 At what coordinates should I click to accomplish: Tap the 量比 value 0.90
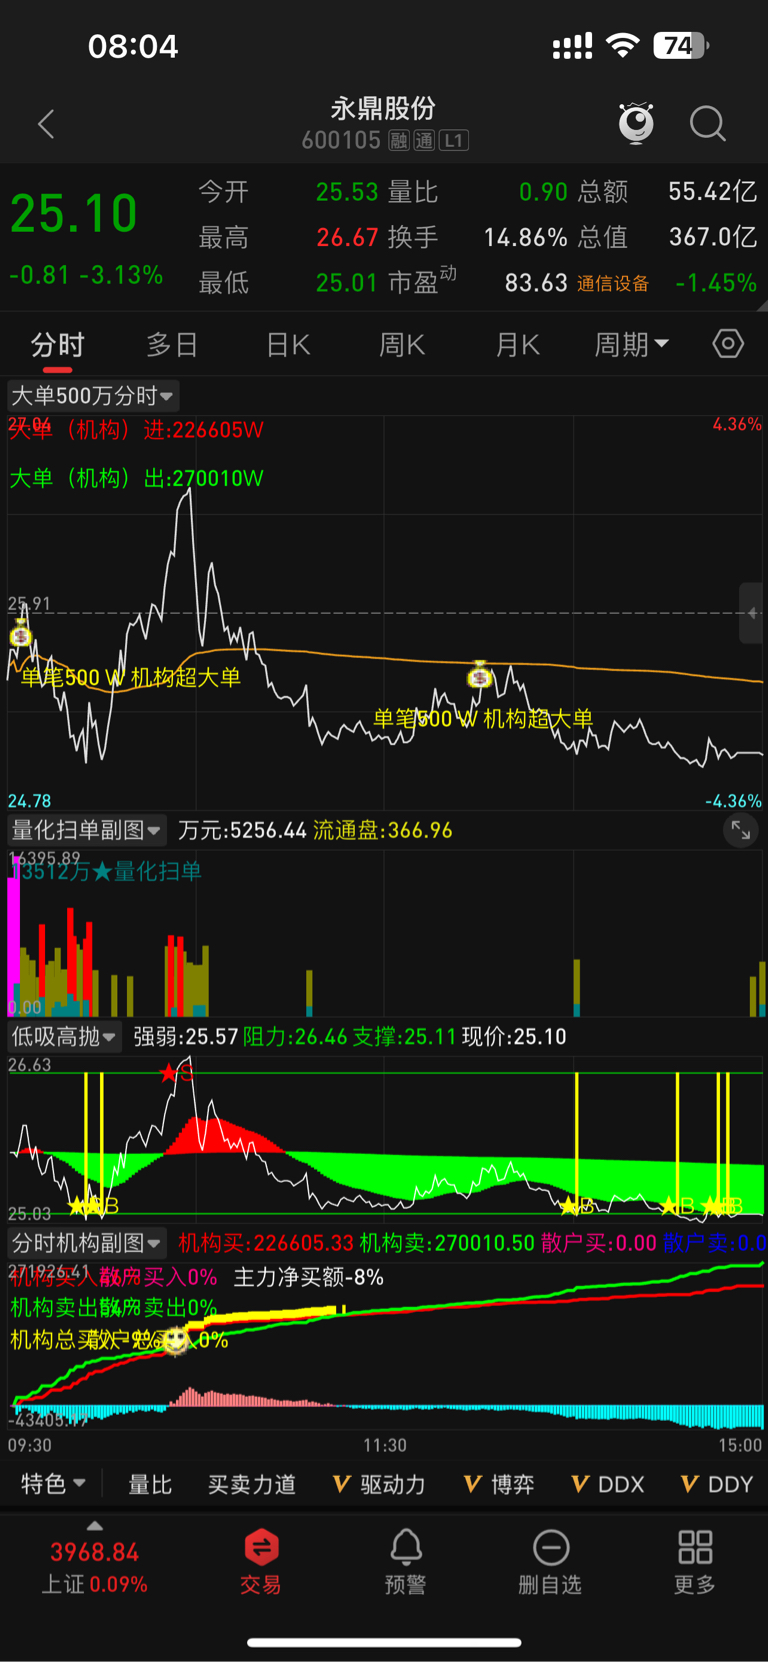[543, 191]
